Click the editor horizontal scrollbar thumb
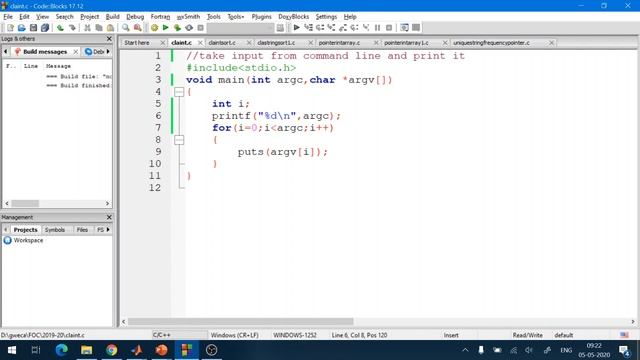Screen dimensions: 640x360 click(240, 322)
